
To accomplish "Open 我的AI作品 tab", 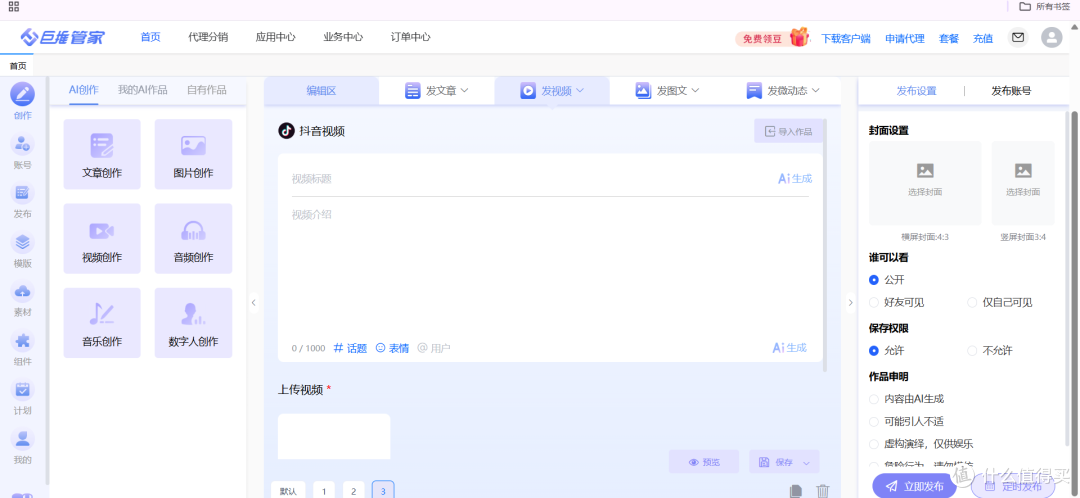I will (143, 90).
